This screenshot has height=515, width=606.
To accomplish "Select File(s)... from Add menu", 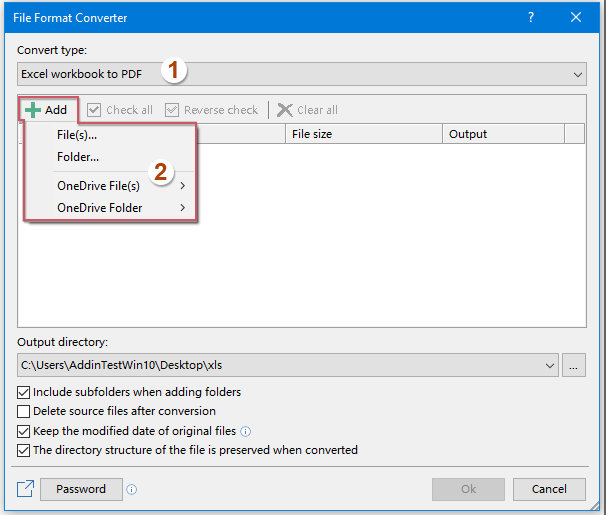I will (x=77, y=135).
